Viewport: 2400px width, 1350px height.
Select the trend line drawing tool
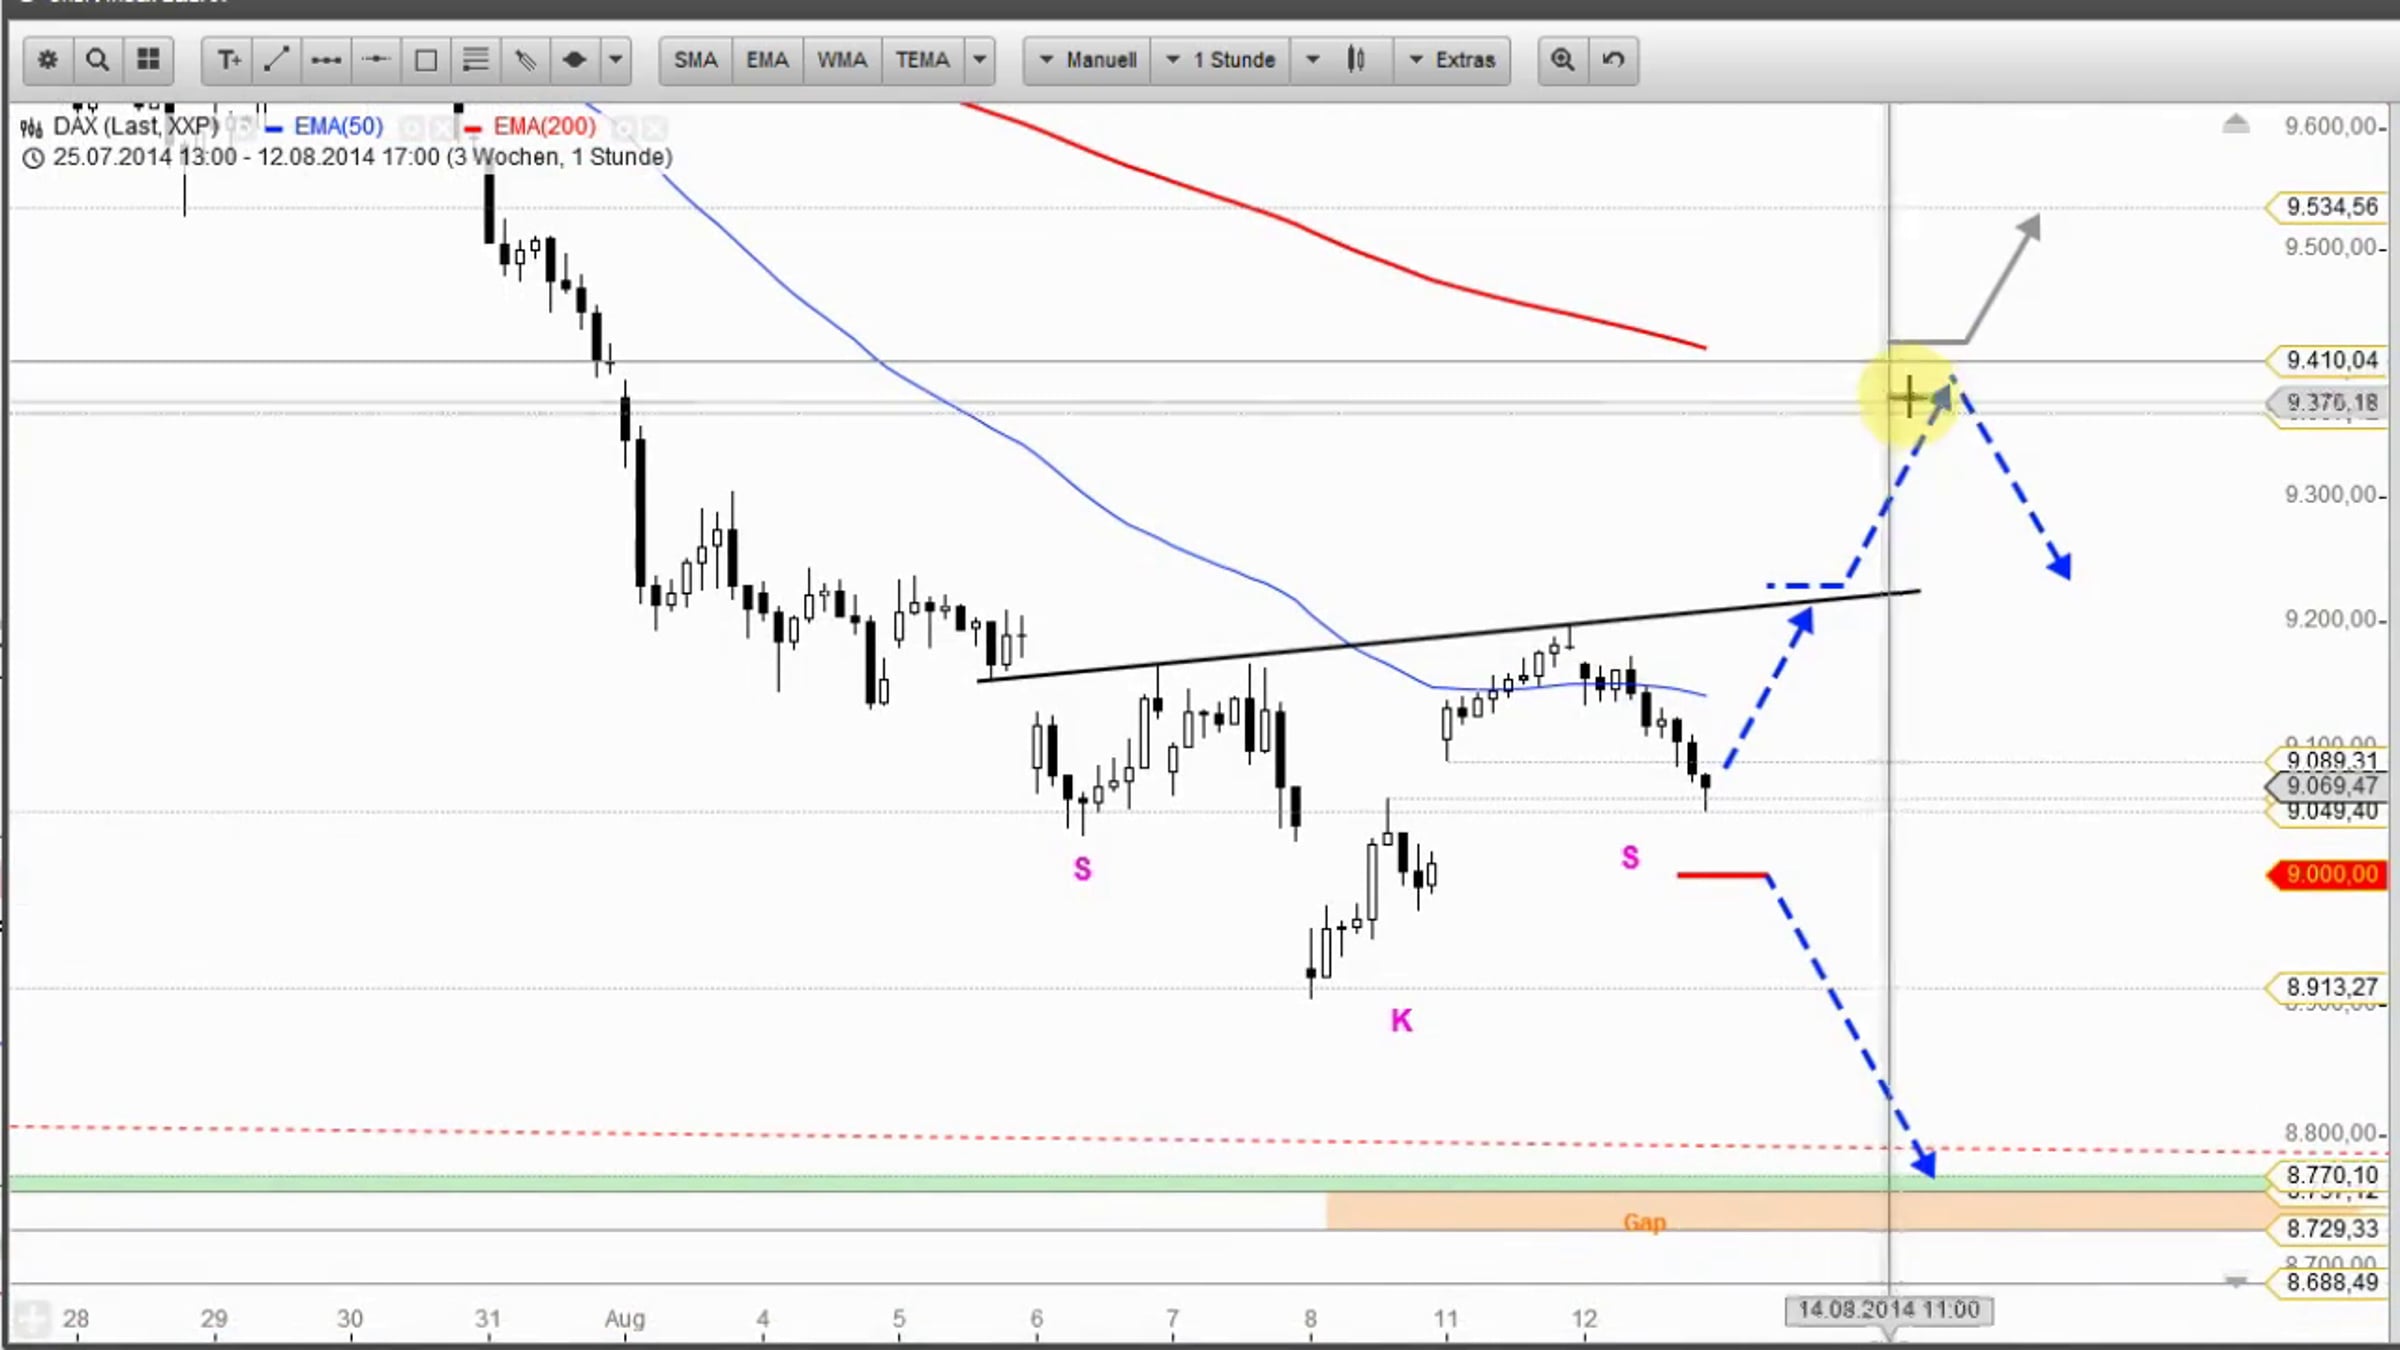pos(277,60)
